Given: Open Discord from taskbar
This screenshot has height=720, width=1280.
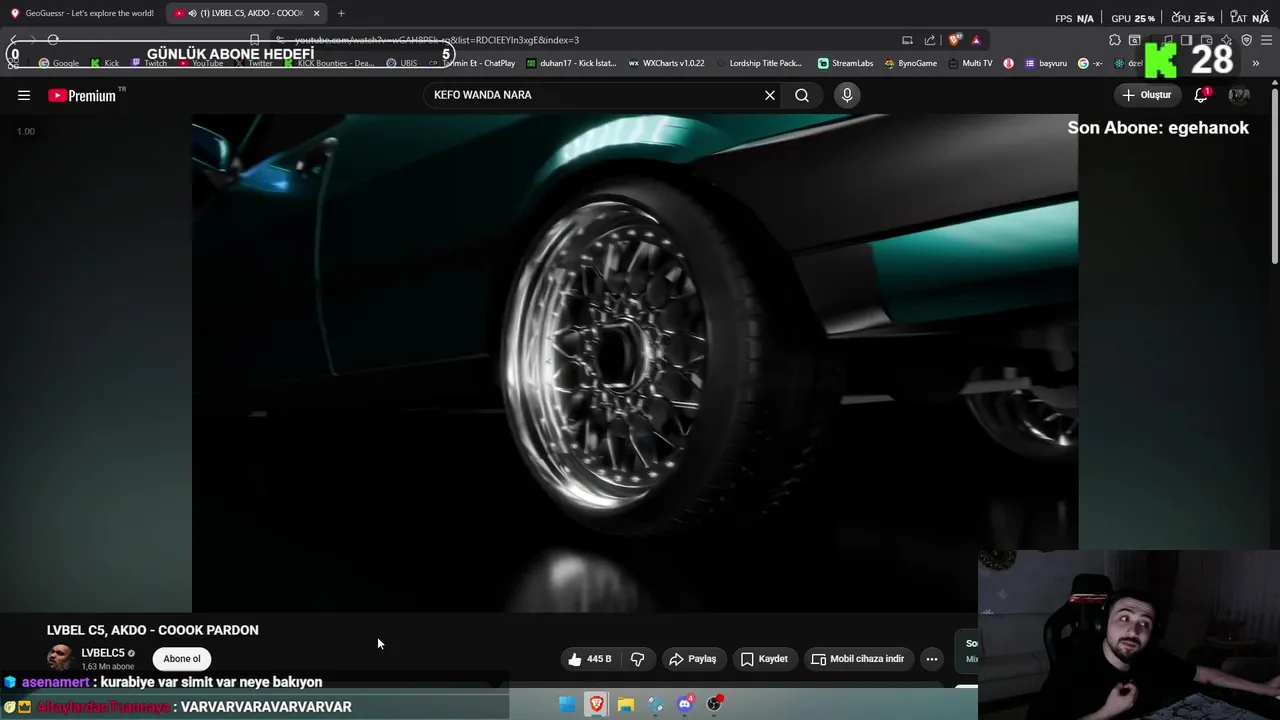Looking at the screenshot, I should pos(685,704).
